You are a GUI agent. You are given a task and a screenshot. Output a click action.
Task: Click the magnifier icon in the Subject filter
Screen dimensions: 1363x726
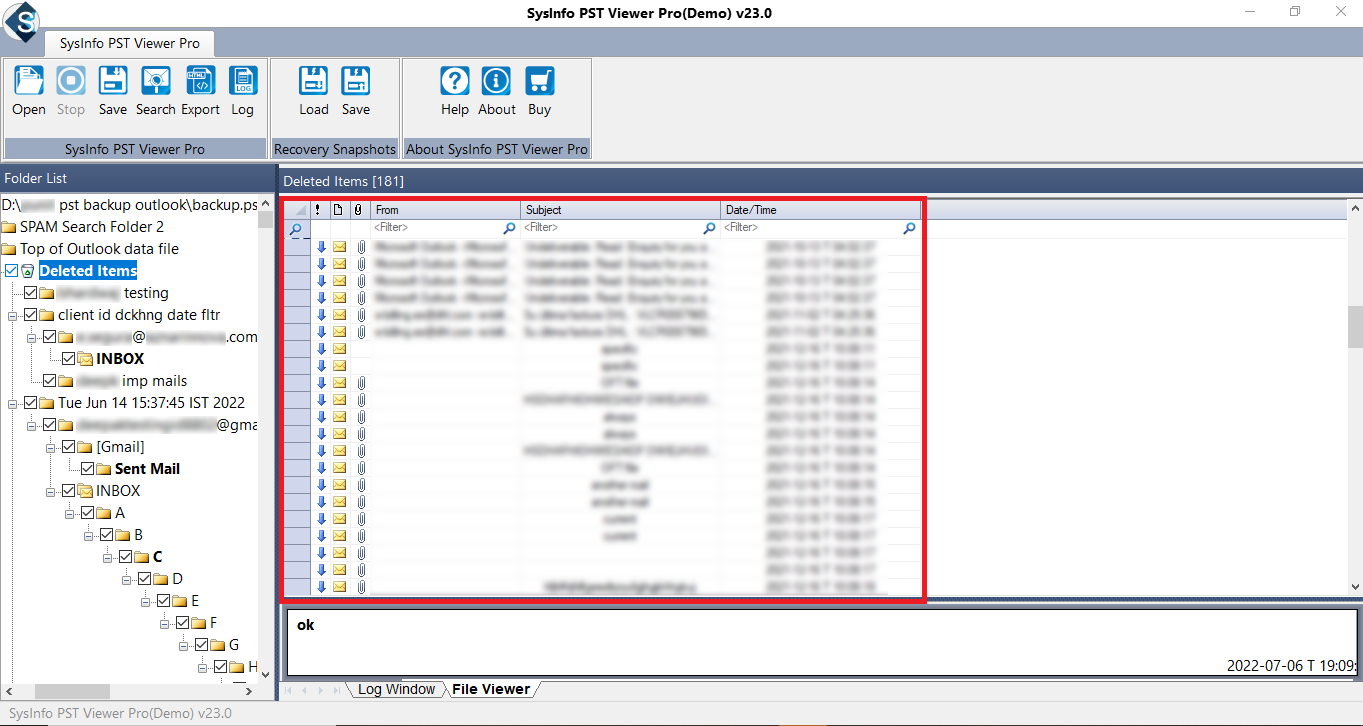coord(709,228)
